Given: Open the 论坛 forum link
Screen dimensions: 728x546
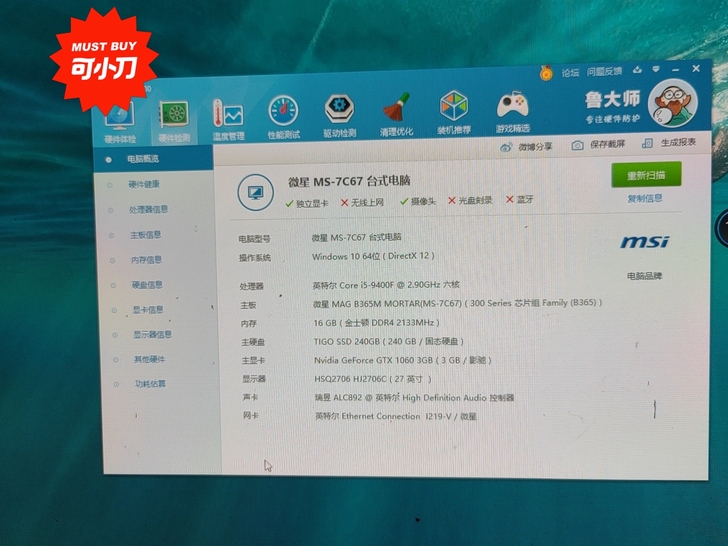Looking at the screenshot, I should click(570, 72).
